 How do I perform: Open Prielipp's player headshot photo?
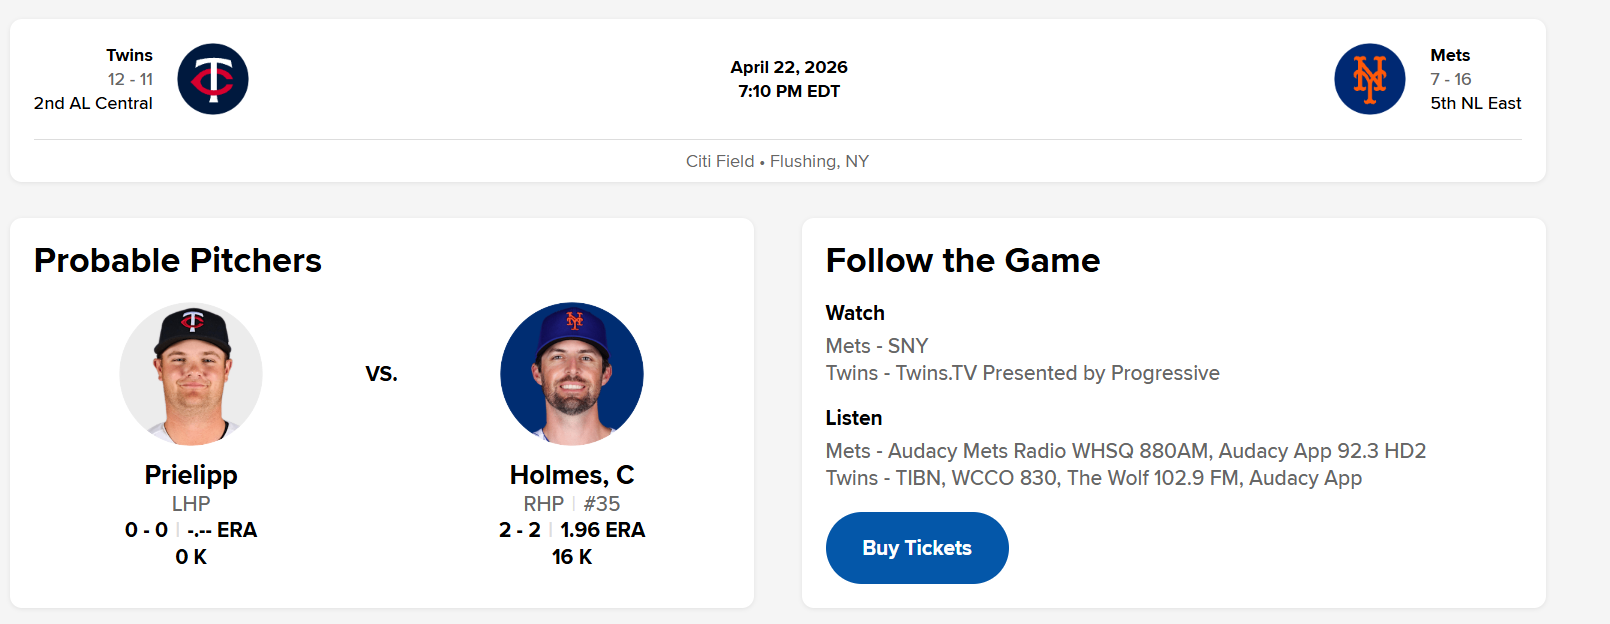191,374
